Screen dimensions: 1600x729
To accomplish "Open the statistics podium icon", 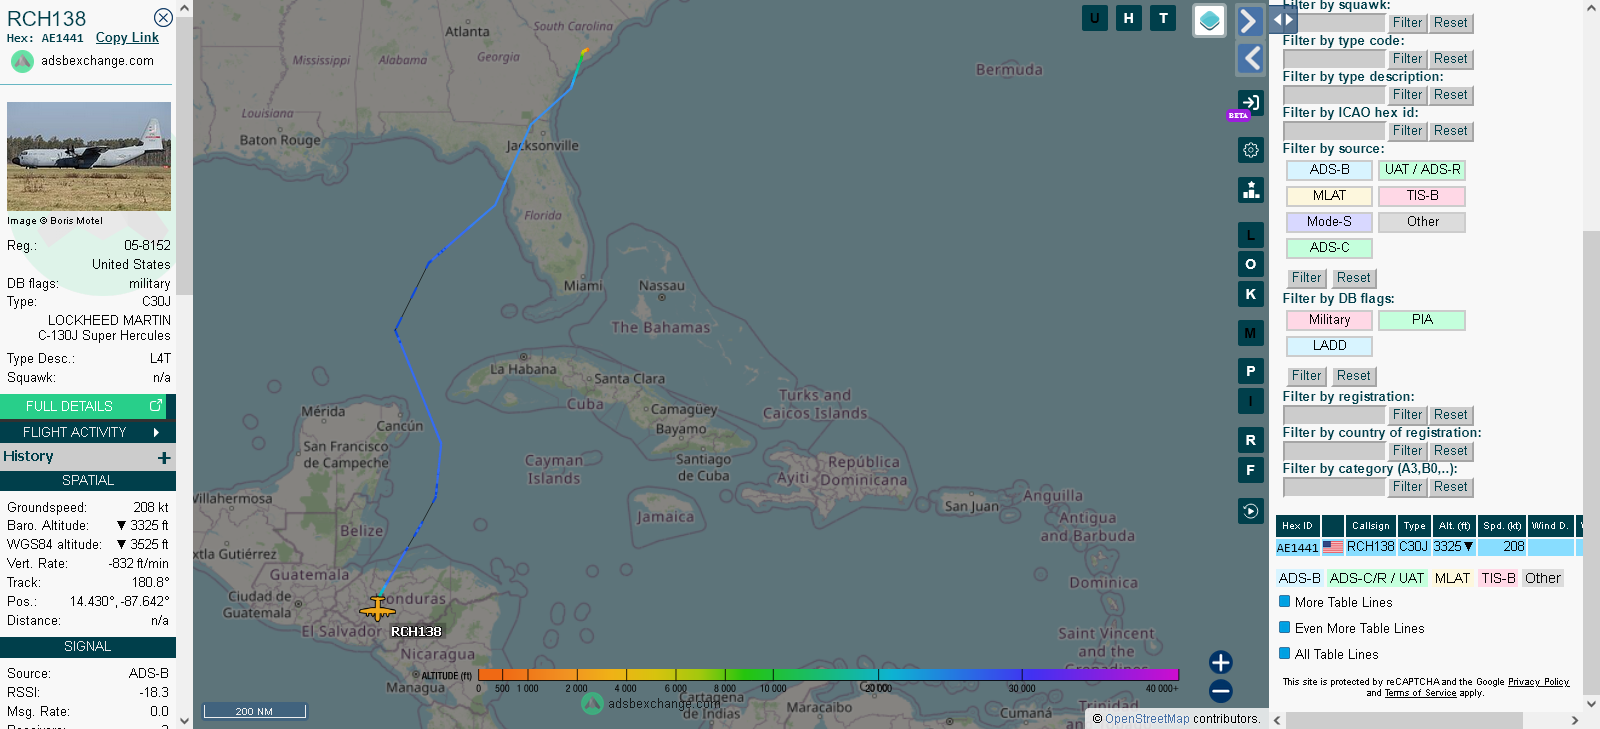I will coord(1250,190).
